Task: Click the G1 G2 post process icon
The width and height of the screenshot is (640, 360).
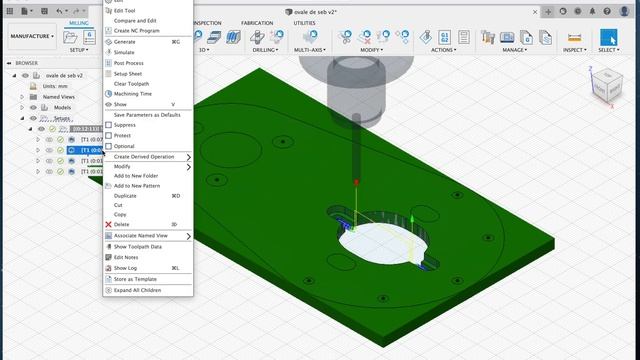Action: [x=444, y=37]
